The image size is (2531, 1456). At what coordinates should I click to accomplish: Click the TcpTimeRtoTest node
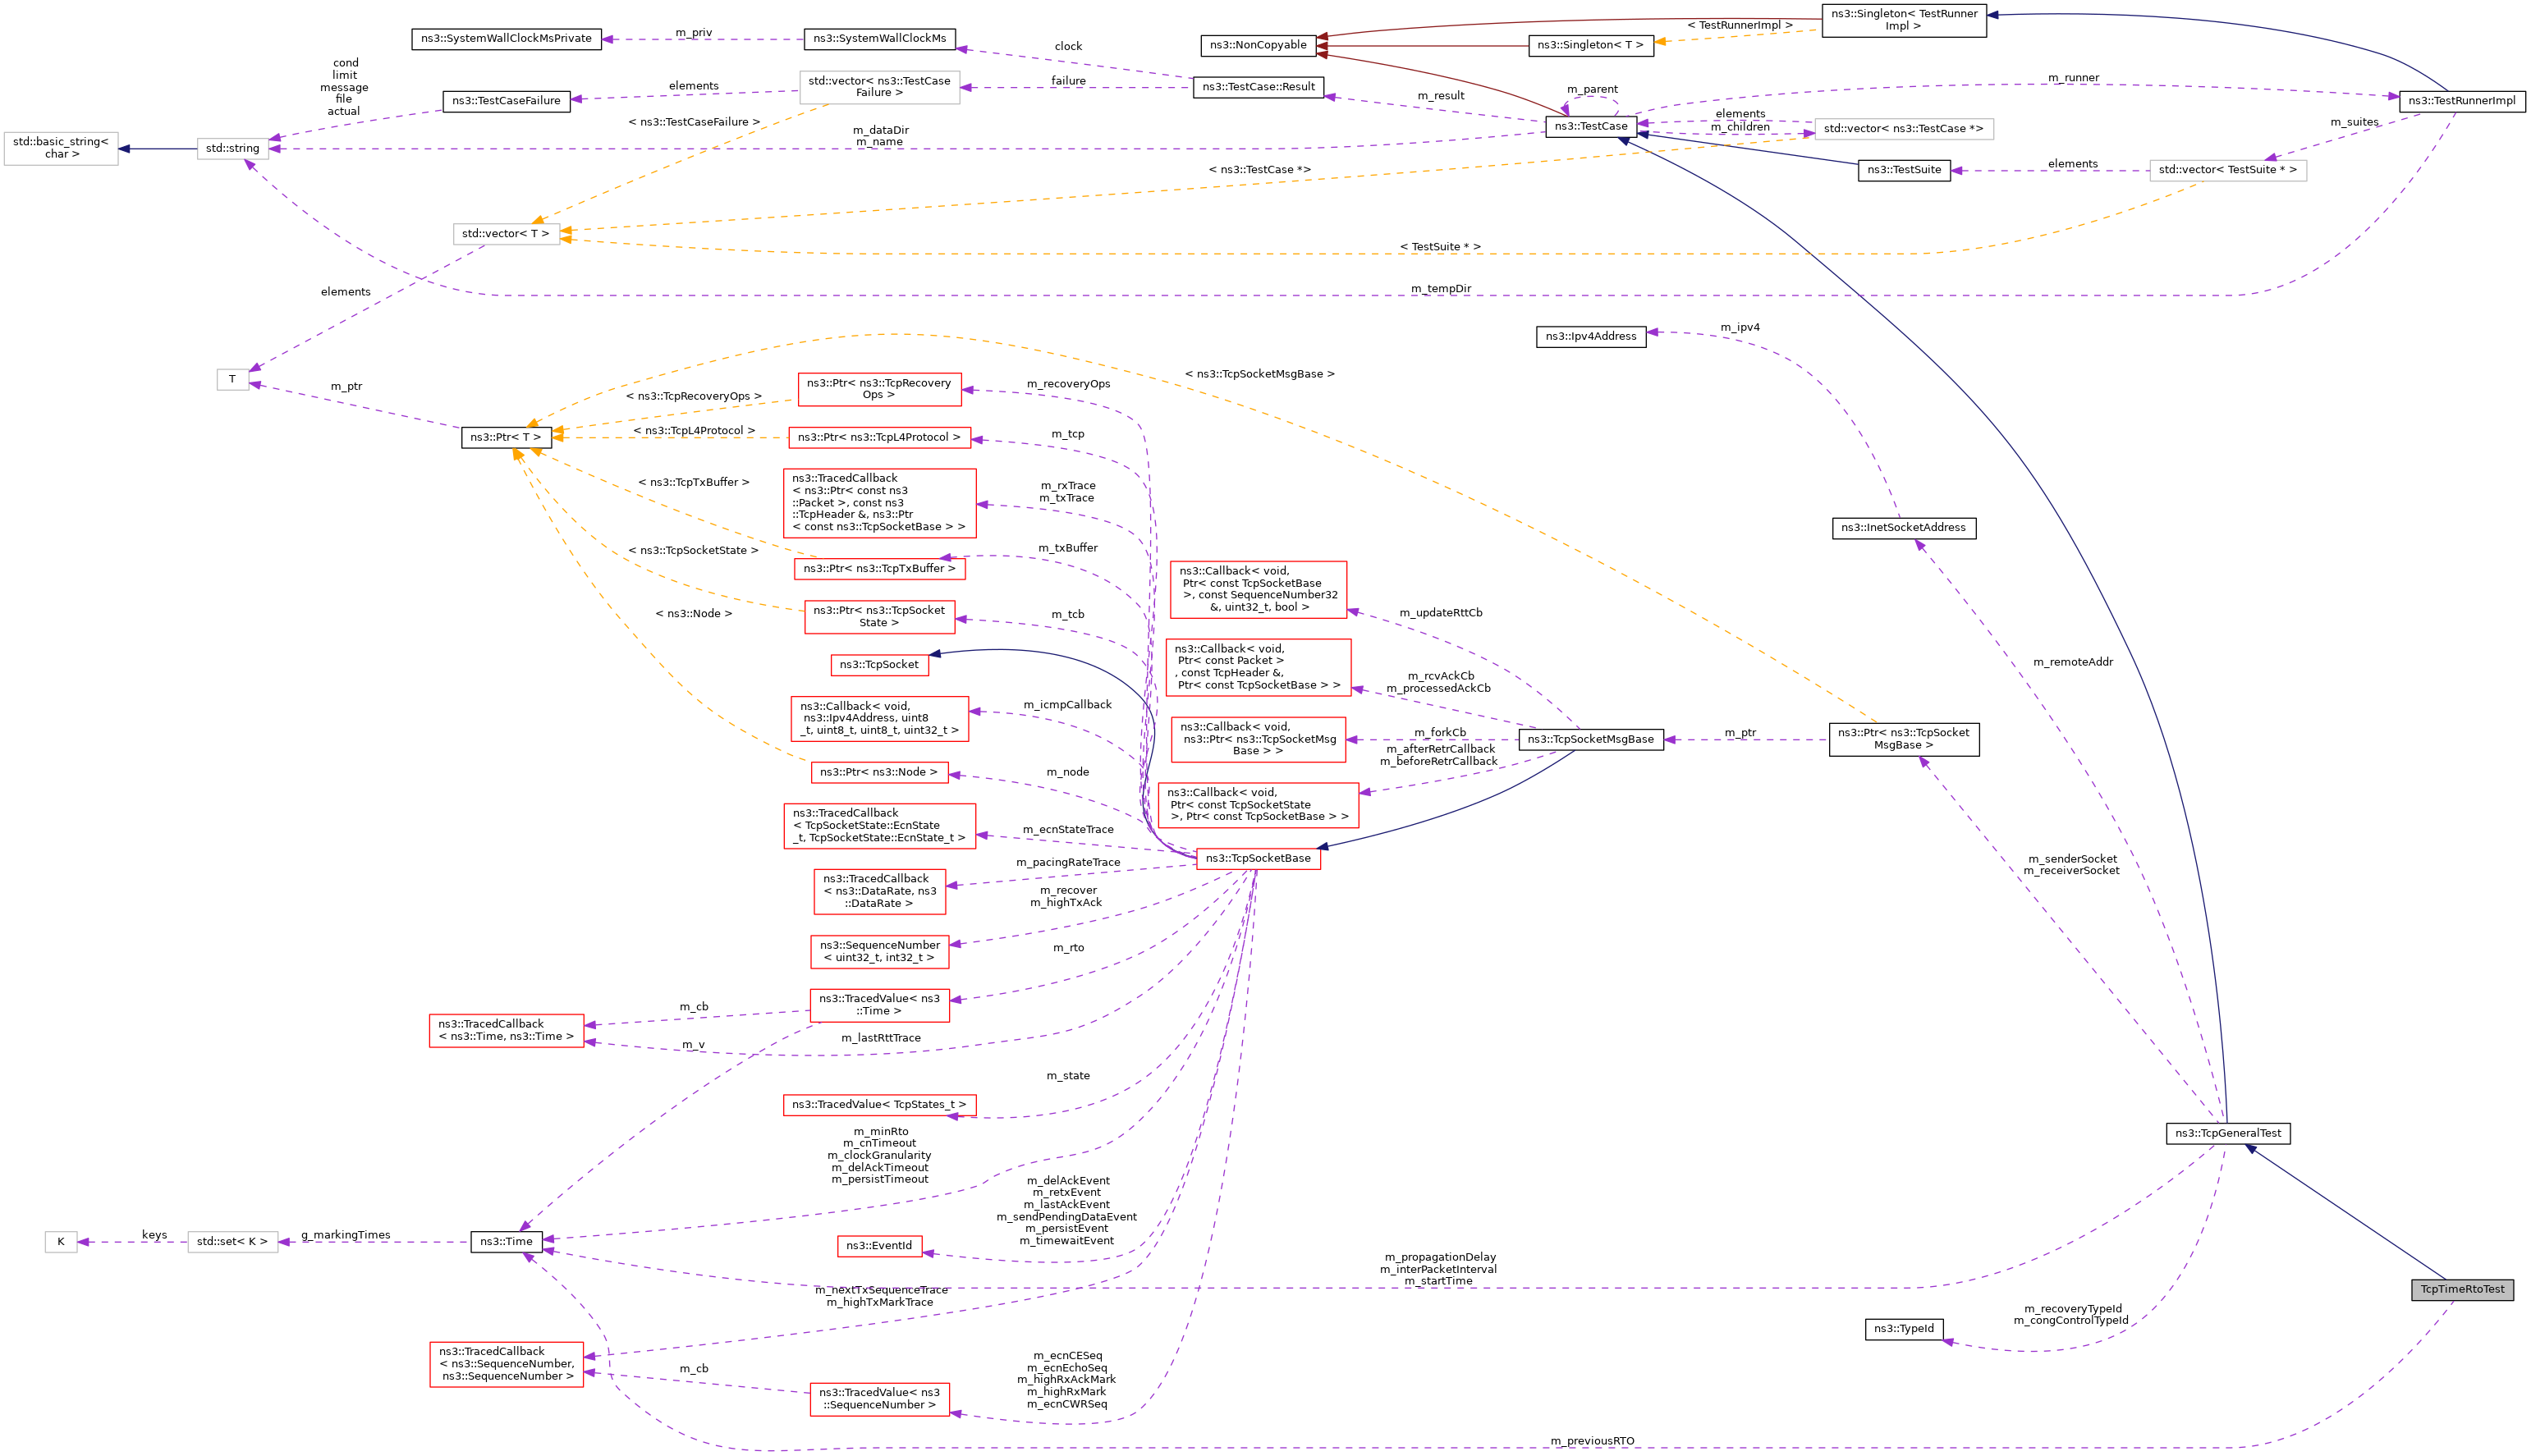point(2461,1289)
